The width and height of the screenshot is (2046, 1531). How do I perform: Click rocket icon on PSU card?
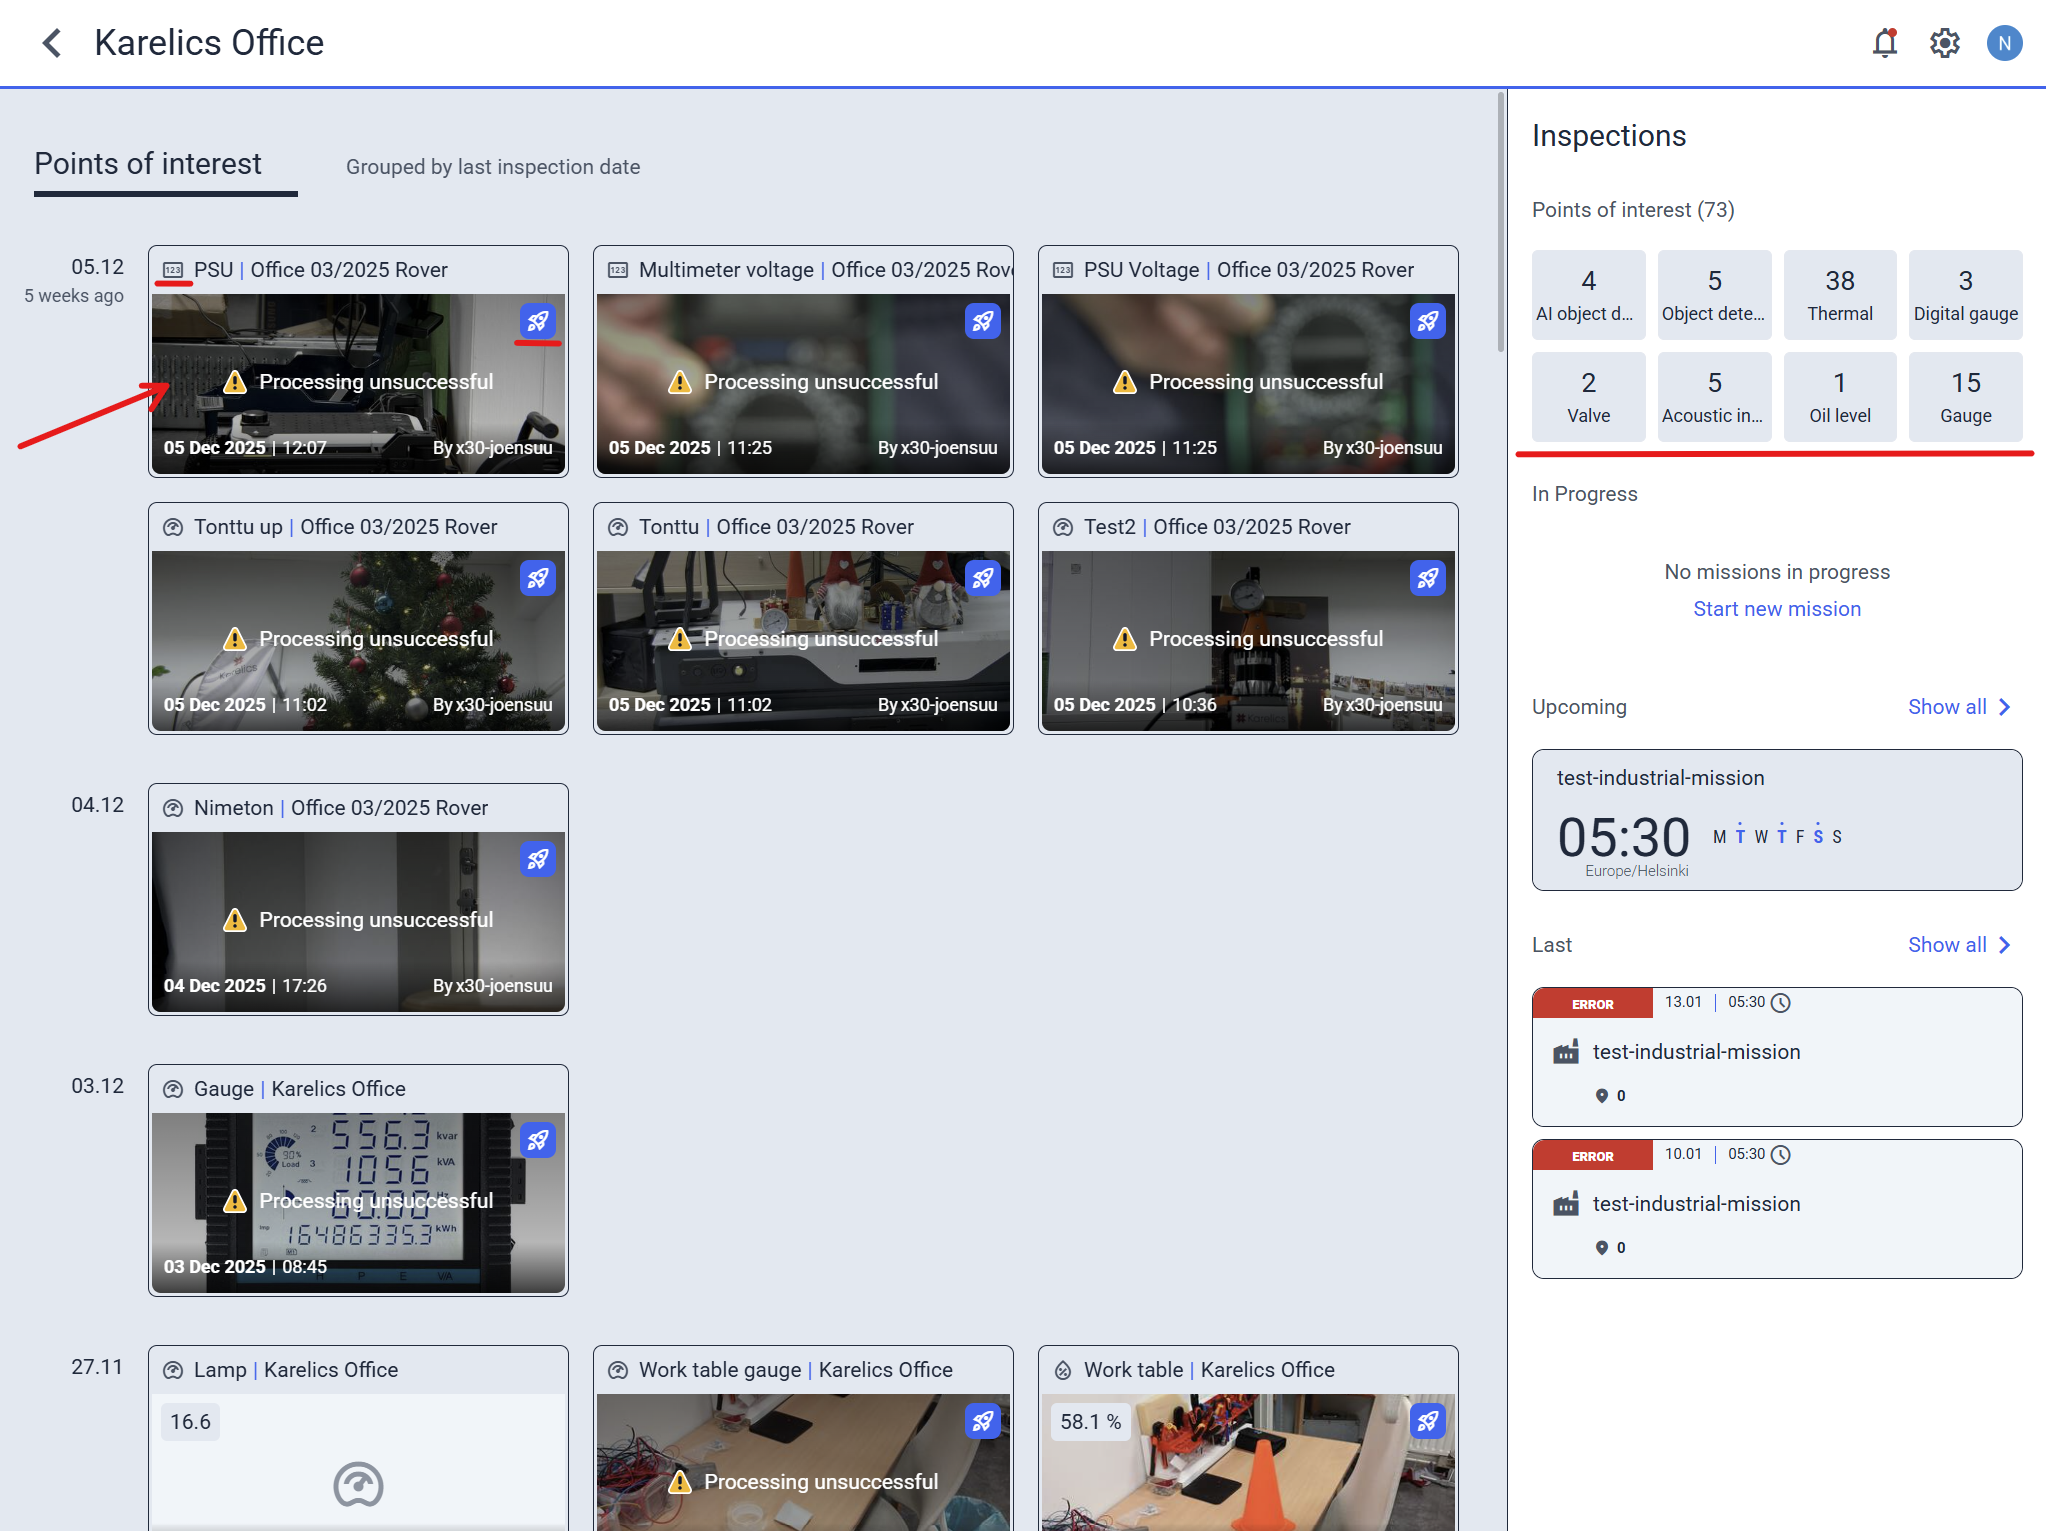pyautogui.click(x=538, y=321)
